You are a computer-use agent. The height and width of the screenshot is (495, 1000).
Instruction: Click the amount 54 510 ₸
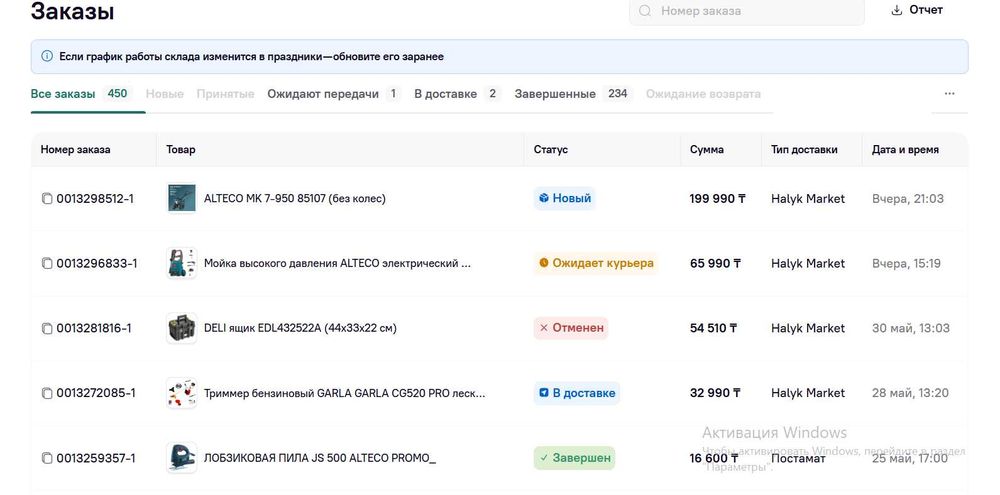(x=714, y=329)
